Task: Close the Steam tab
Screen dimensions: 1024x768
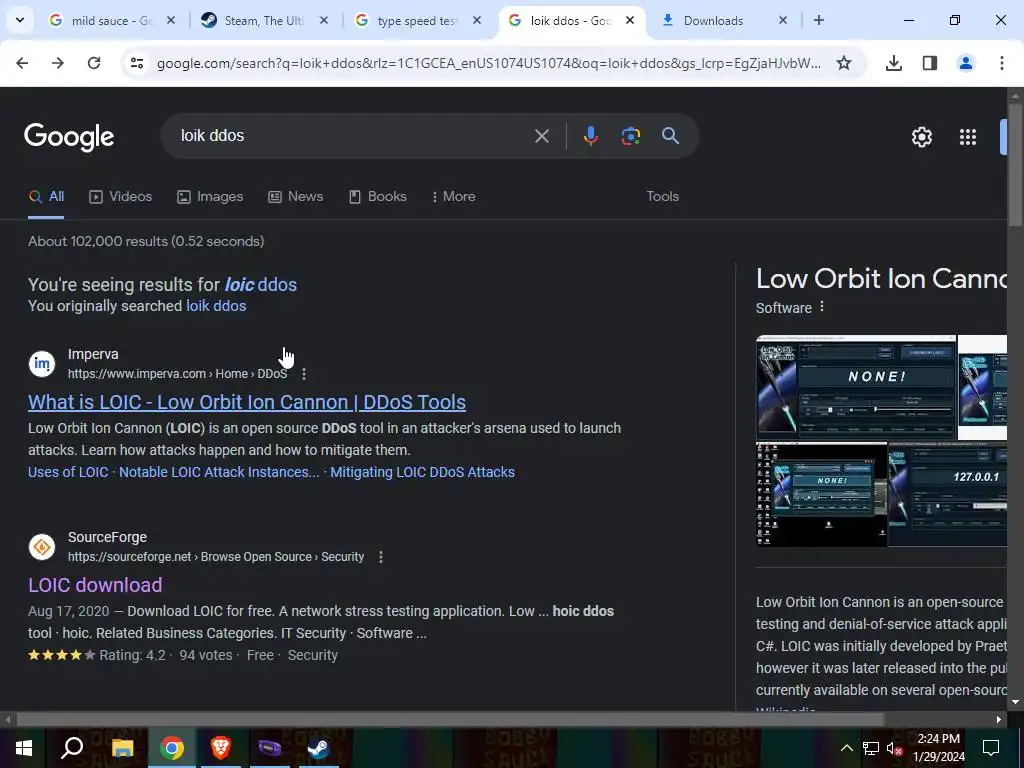Action: (x=324, y=20)
